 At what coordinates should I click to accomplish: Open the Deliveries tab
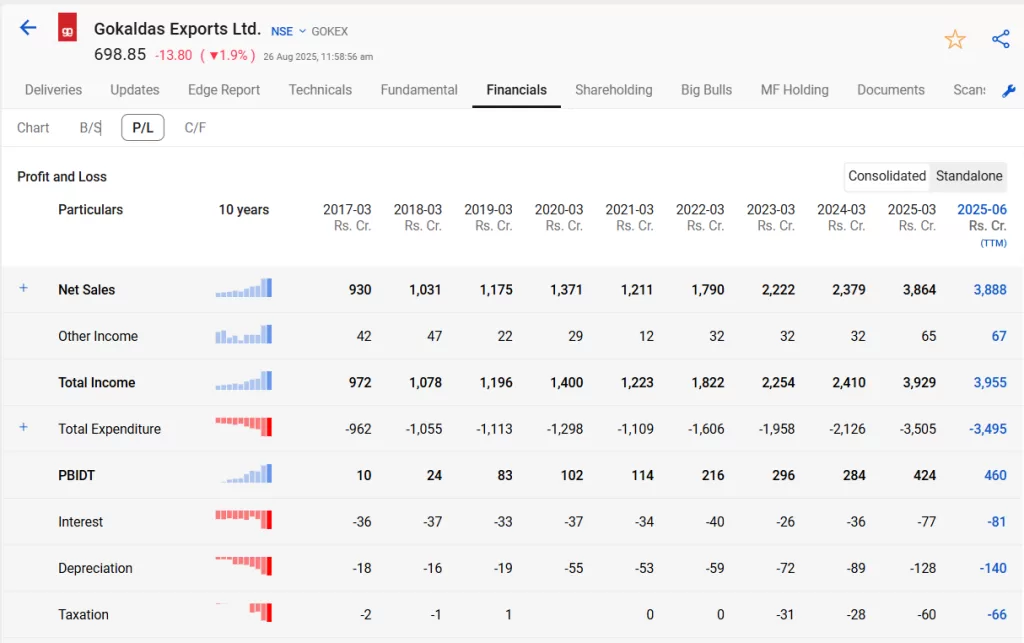tap(54, 90)
